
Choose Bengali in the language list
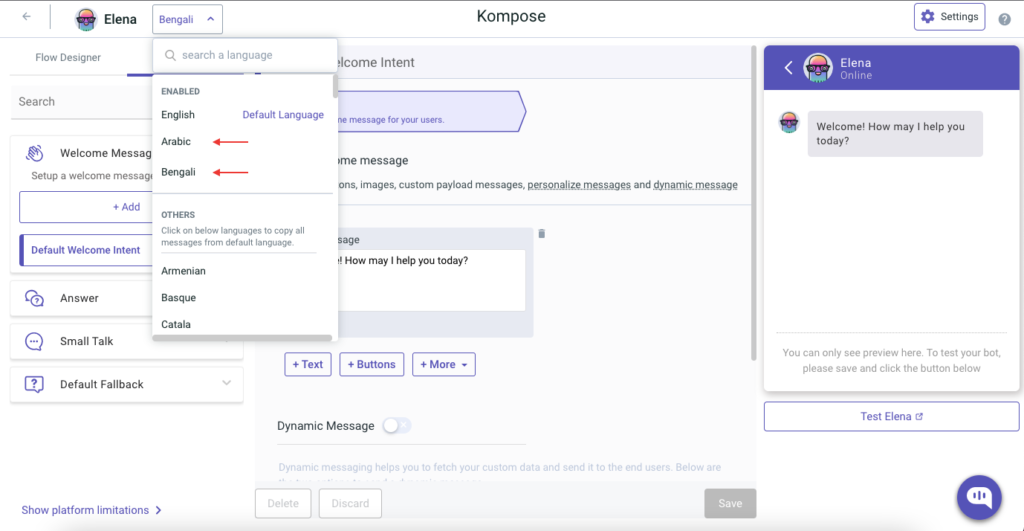coord(178,172)
